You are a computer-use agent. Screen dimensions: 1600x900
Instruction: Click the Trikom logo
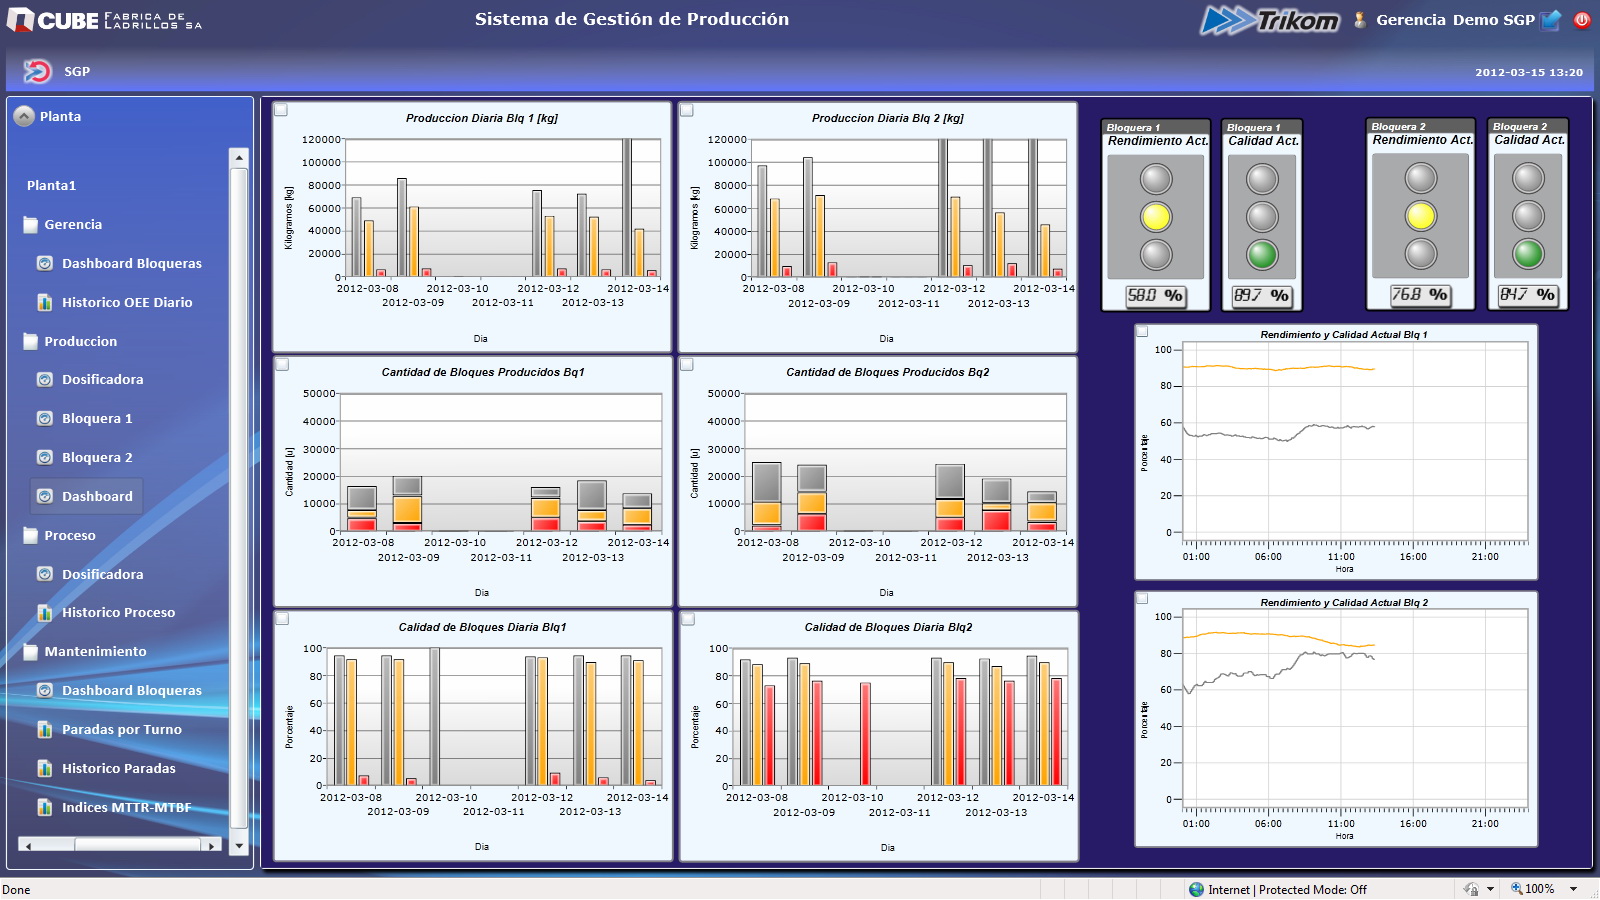click(x=1270, y=20)
